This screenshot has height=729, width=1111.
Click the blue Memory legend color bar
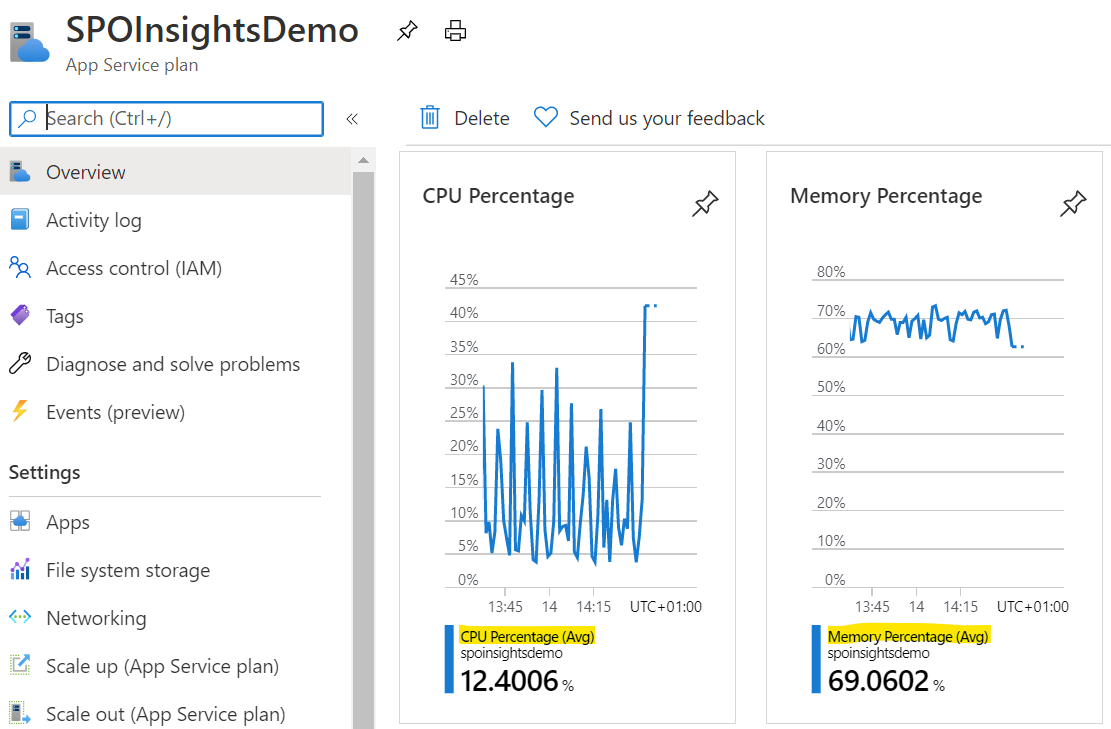pyautogui.click(x=816, y=659)
